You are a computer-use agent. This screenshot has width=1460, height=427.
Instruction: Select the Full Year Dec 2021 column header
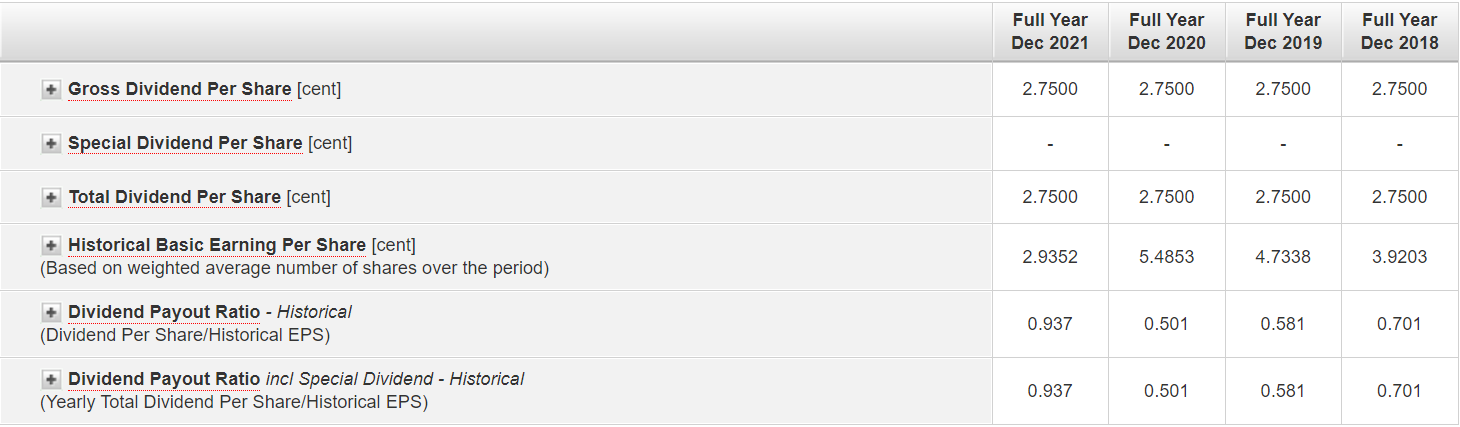[x=1050, y=32]
